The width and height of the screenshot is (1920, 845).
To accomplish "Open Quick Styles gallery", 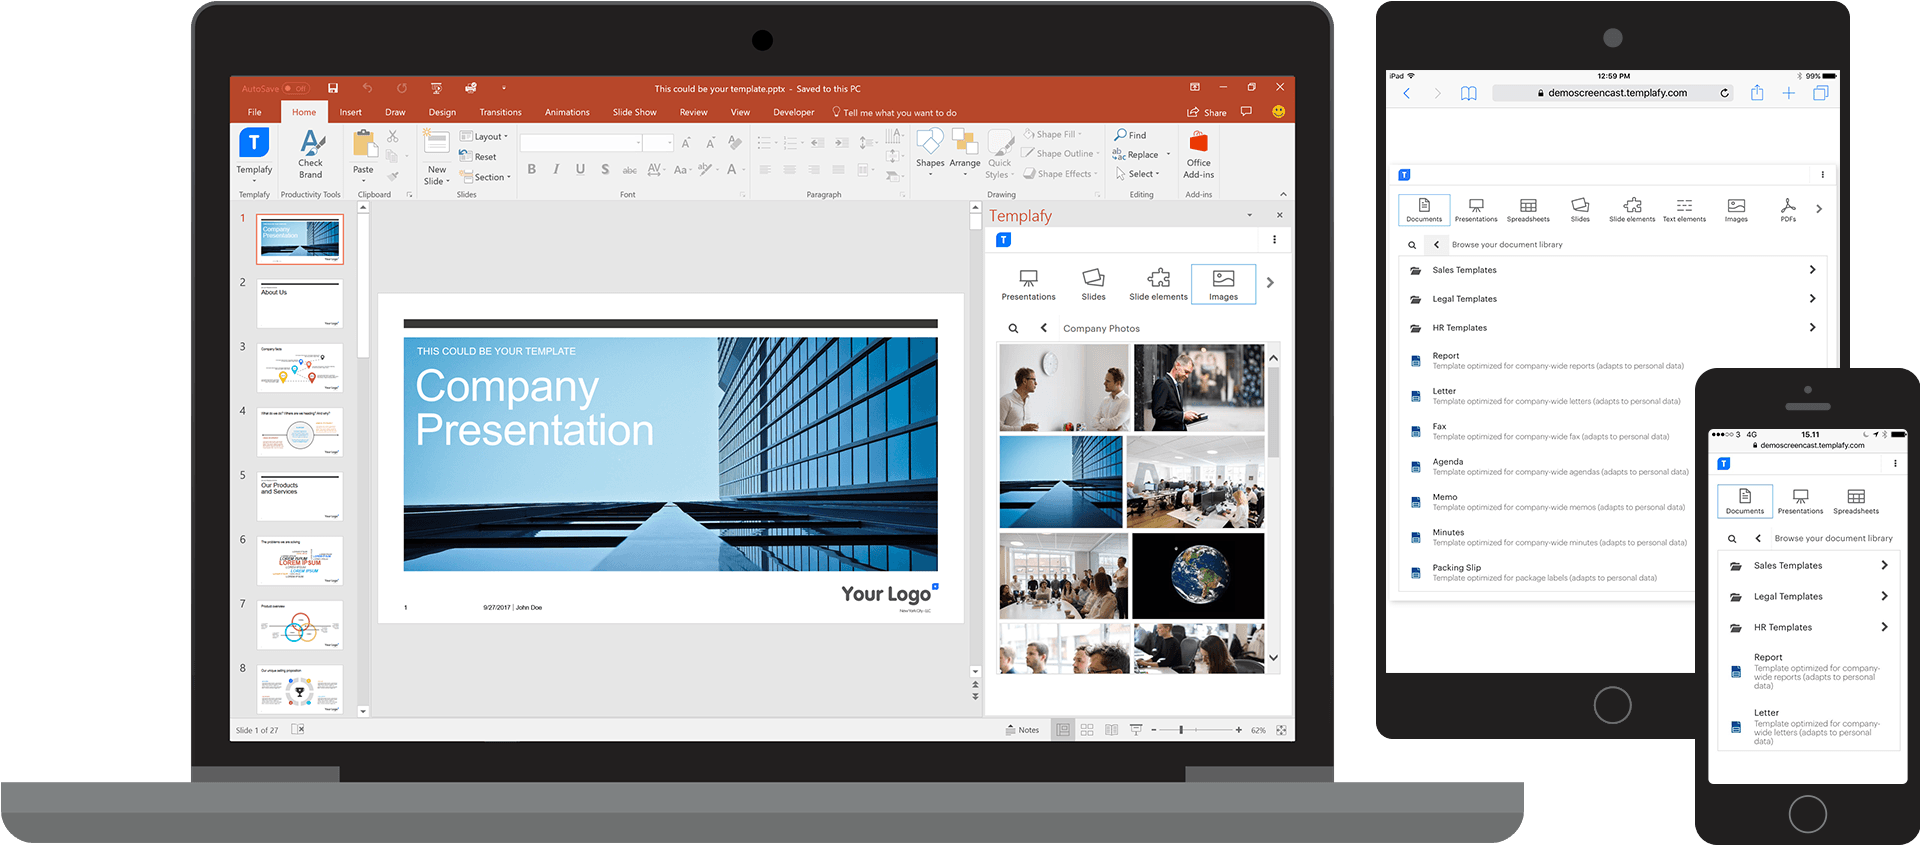I will tap(1000, 154).
